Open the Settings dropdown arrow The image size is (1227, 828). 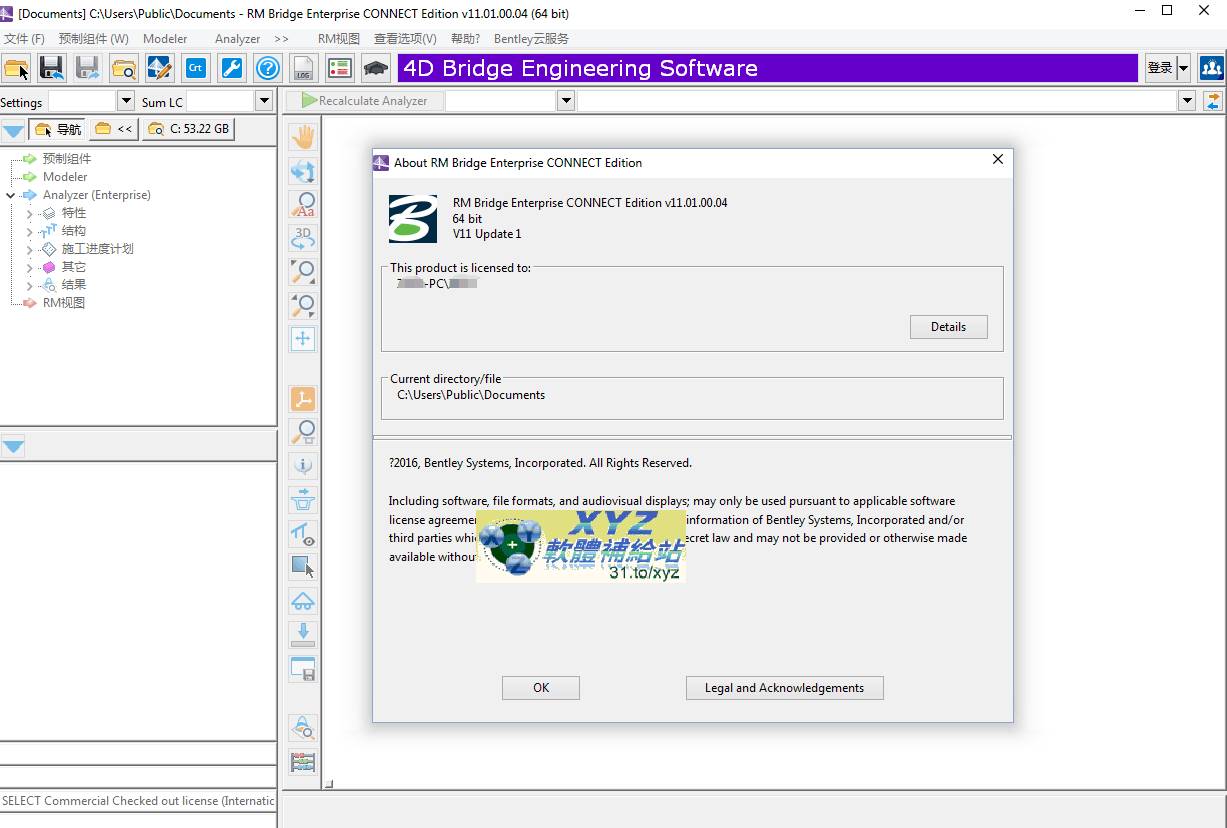click(126, 101)
